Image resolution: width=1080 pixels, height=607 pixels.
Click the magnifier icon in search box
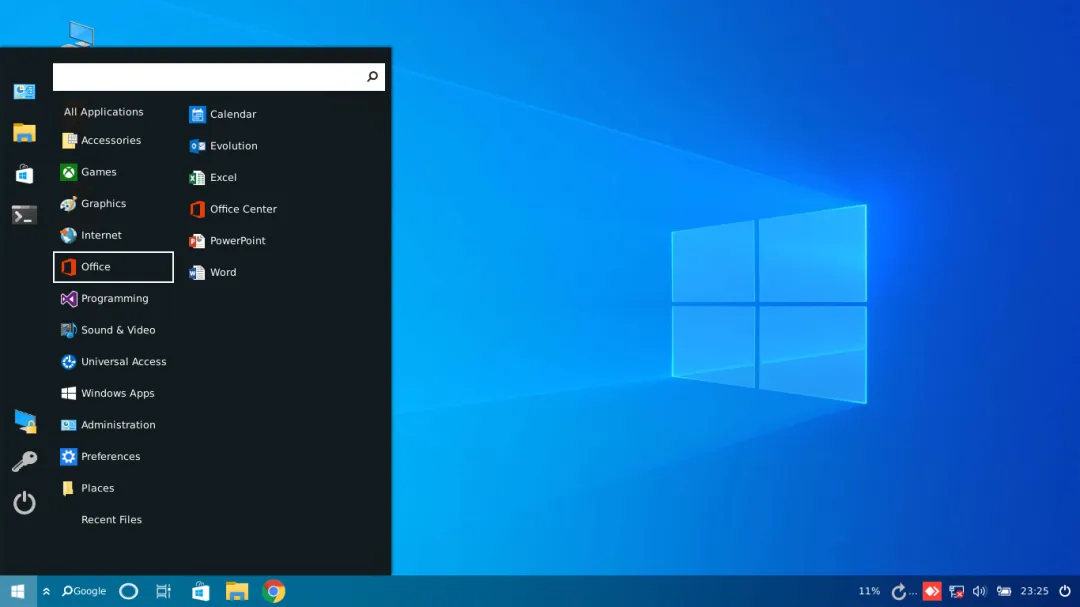(373, 77)
